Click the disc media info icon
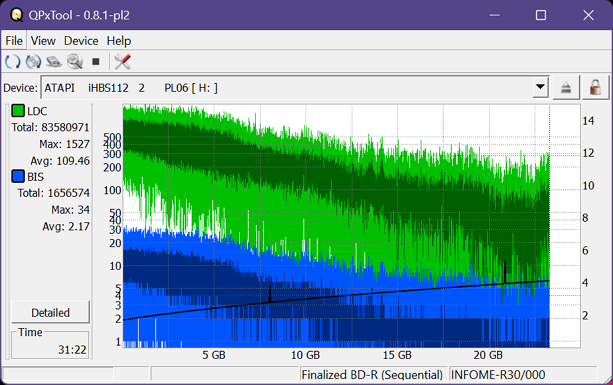613x385 pixels. 33,61
